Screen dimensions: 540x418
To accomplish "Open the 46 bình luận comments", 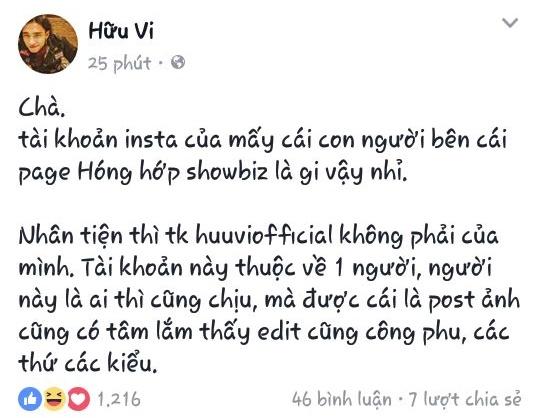I will [342, 399].
